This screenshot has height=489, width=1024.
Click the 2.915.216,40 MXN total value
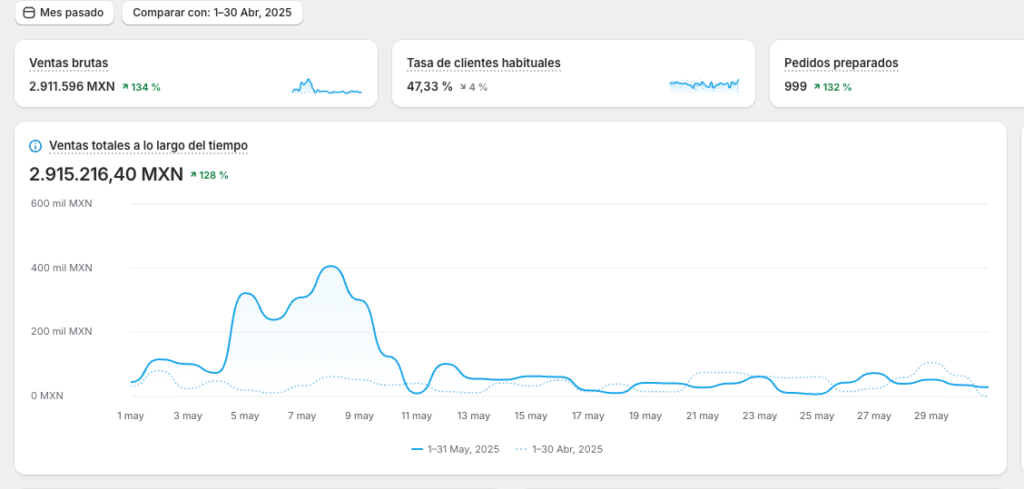tap(106, 174)
